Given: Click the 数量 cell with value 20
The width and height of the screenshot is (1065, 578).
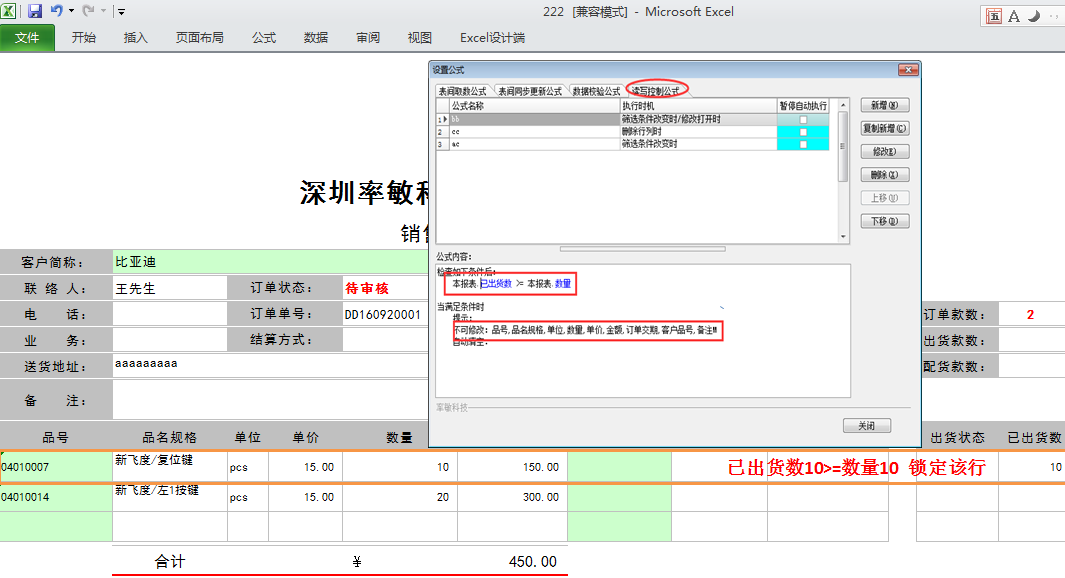Looking at the screenshot, I should point(400,497).
